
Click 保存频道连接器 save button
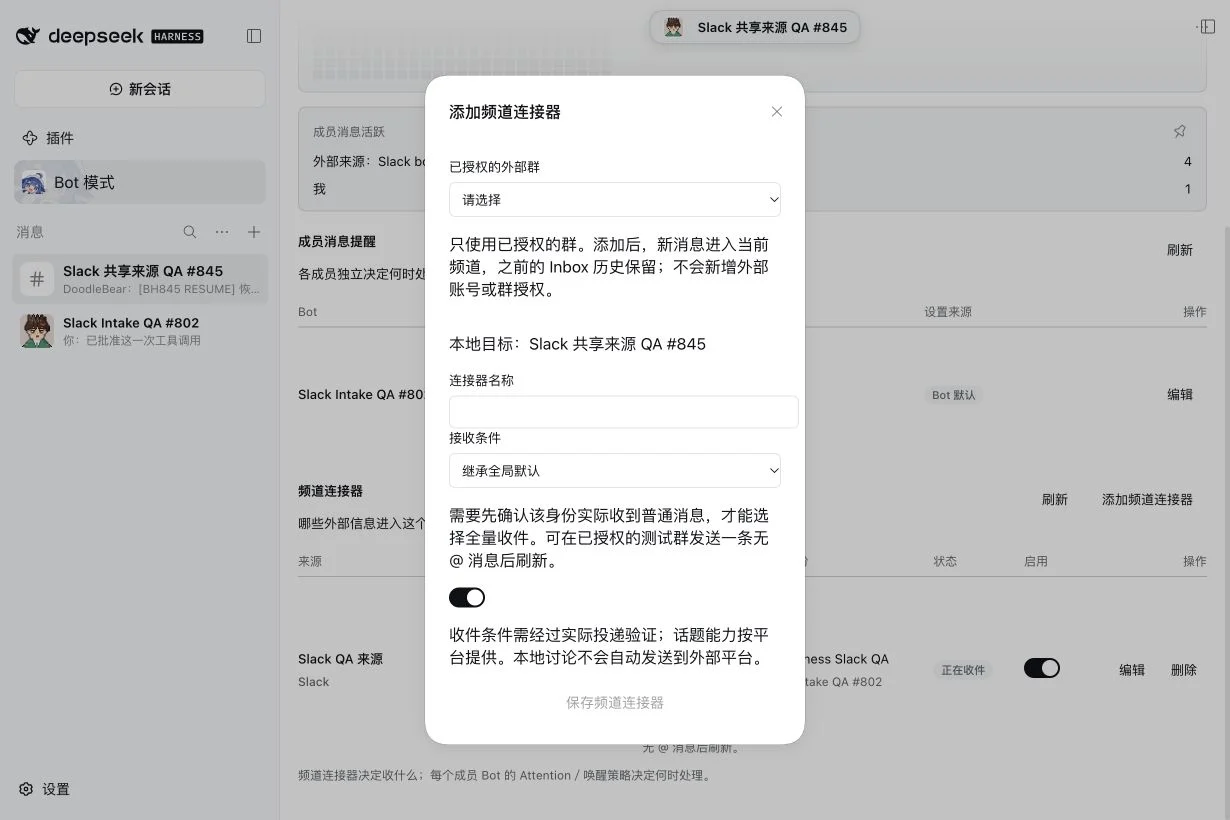pos(615,703)
